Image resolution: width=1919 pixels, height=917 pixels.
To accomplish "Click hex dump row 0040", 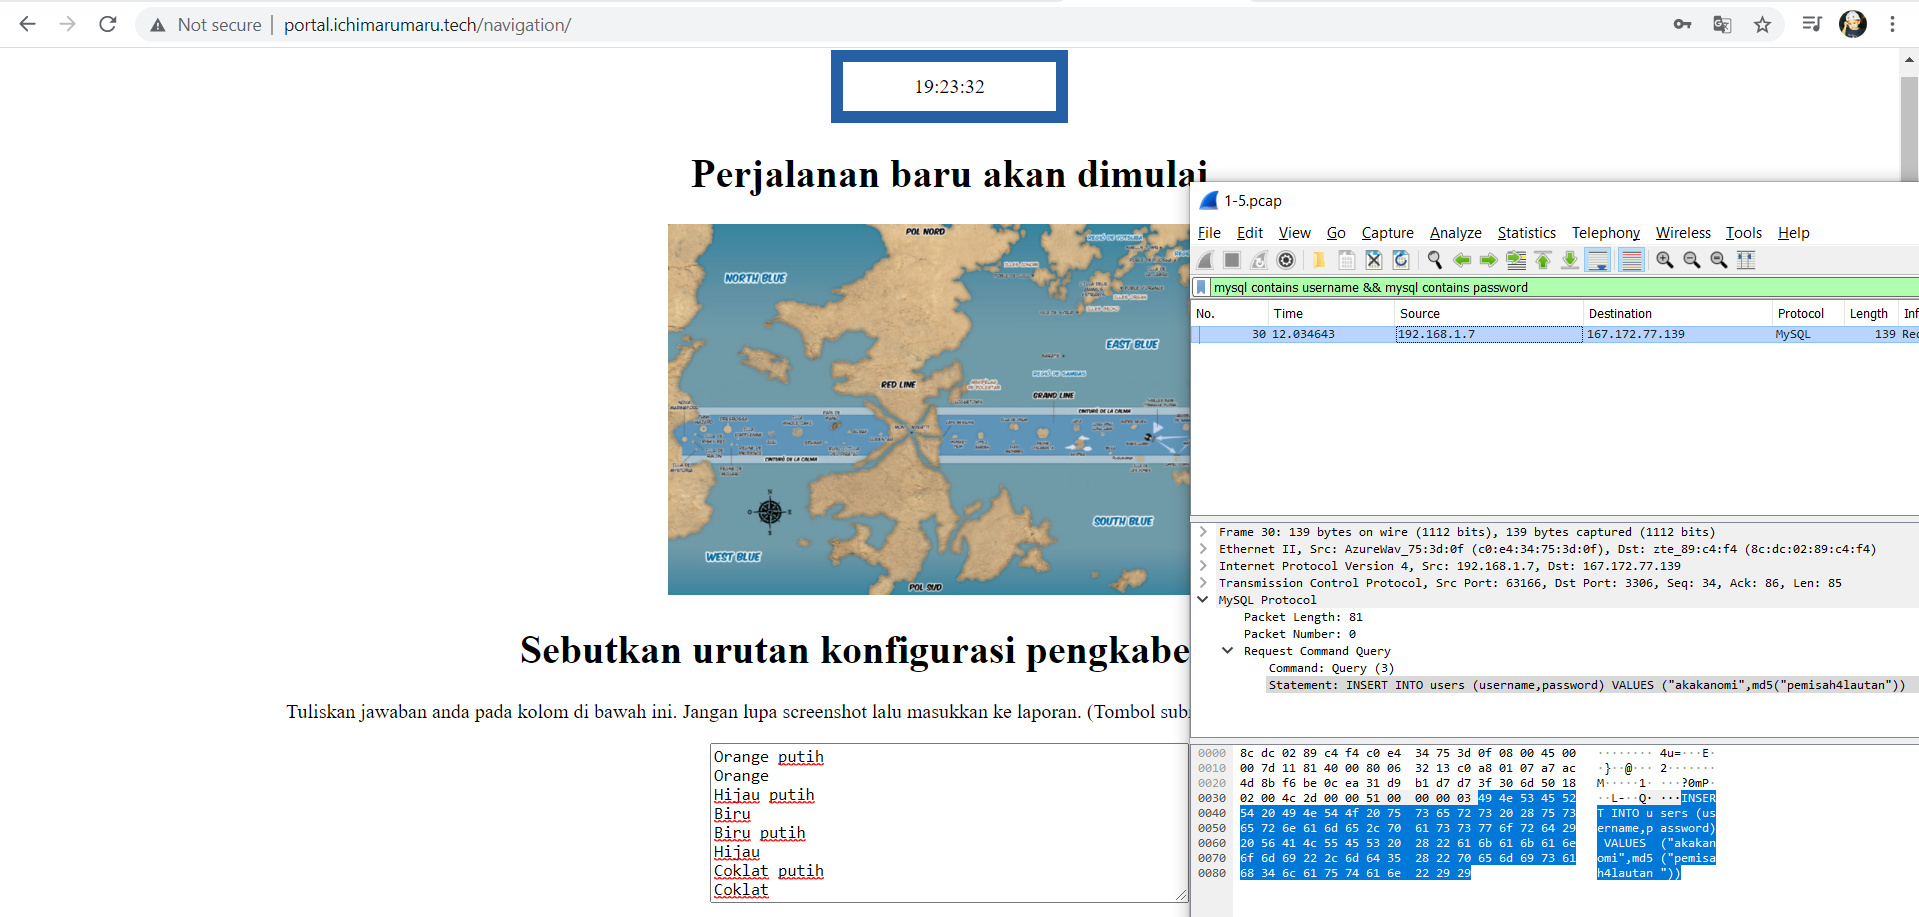I will (1407, 813).
